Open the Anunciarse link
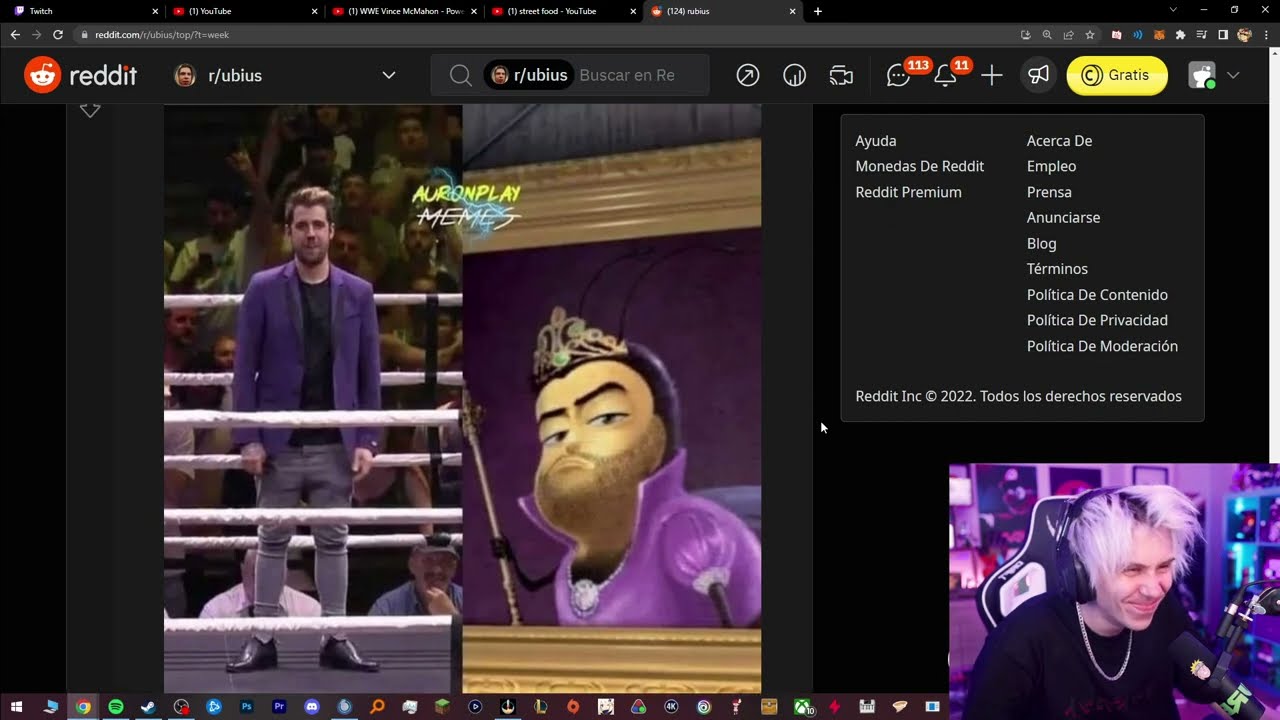Viewport: 1280px width, 720px height. click(x=1063, y=217)
